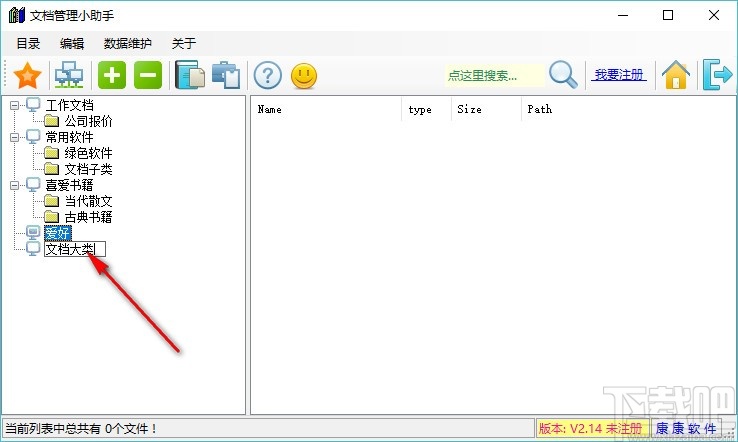Click the exit arrow icon

point(717,75)
